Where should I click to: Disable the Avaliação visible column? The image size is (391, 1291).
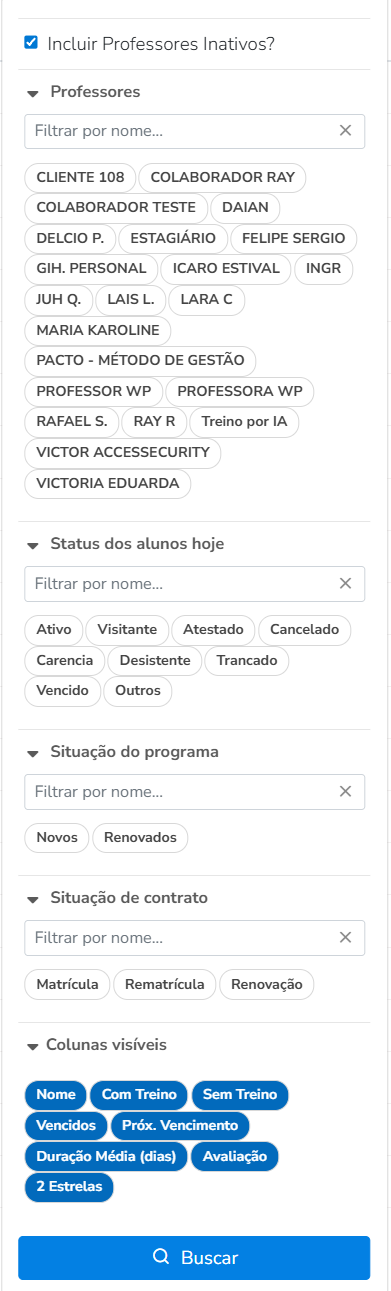click(235, 1157)
